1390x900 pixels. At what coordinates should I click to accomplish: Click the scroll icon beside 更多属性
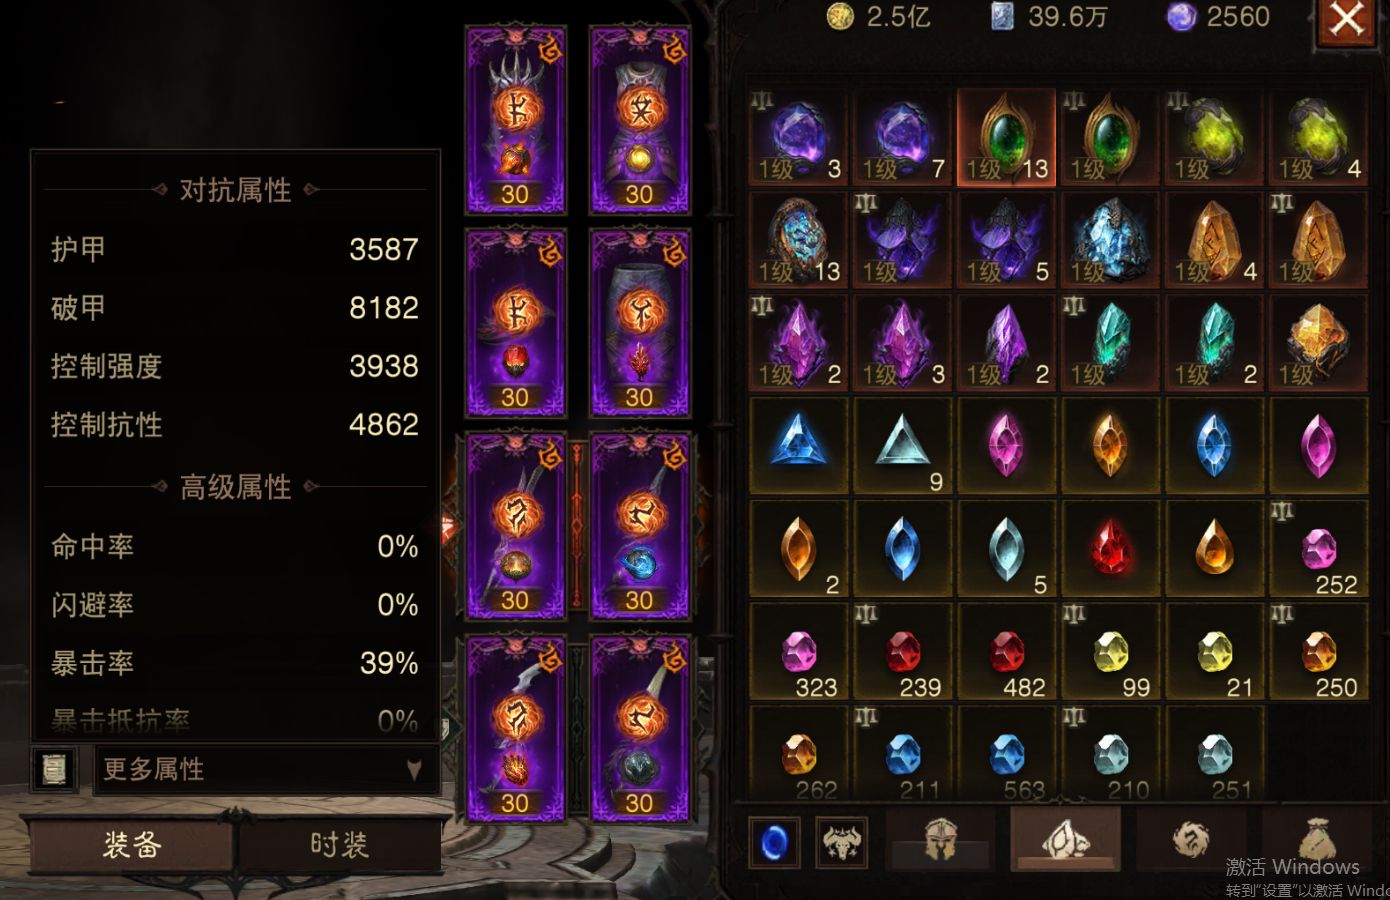[x=55, y=768]
